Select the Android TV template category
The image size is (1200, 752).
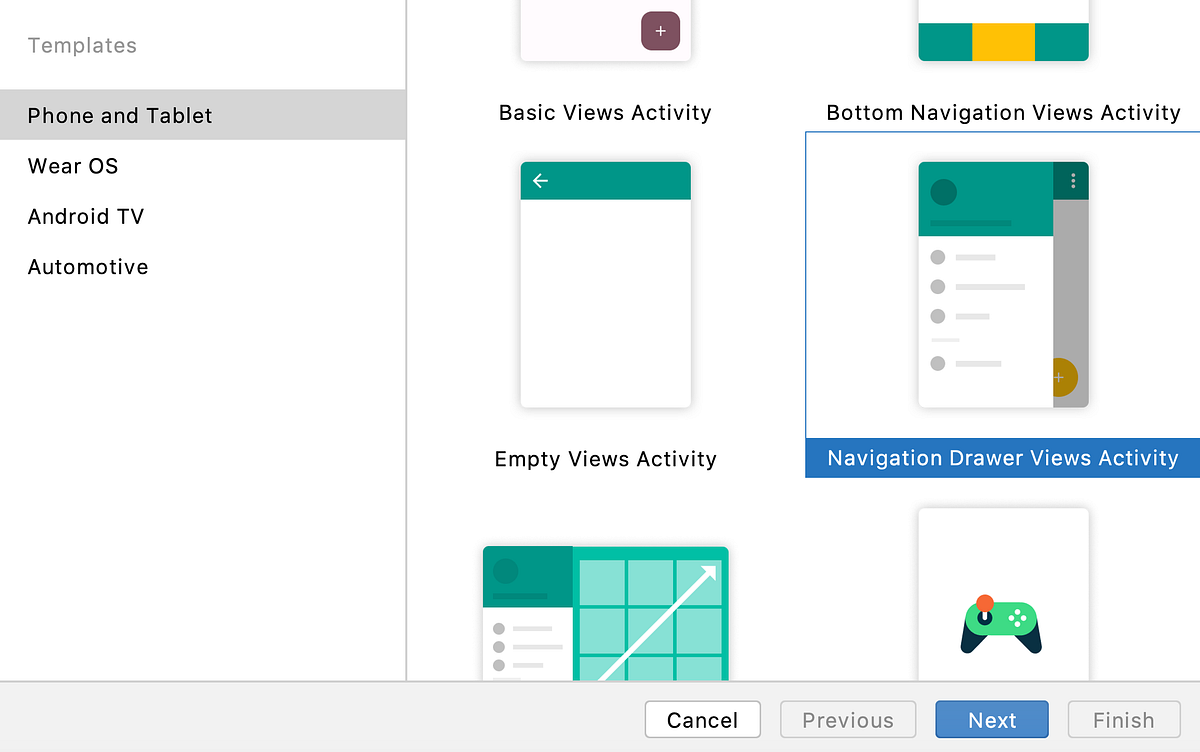(x=85, y=216)
